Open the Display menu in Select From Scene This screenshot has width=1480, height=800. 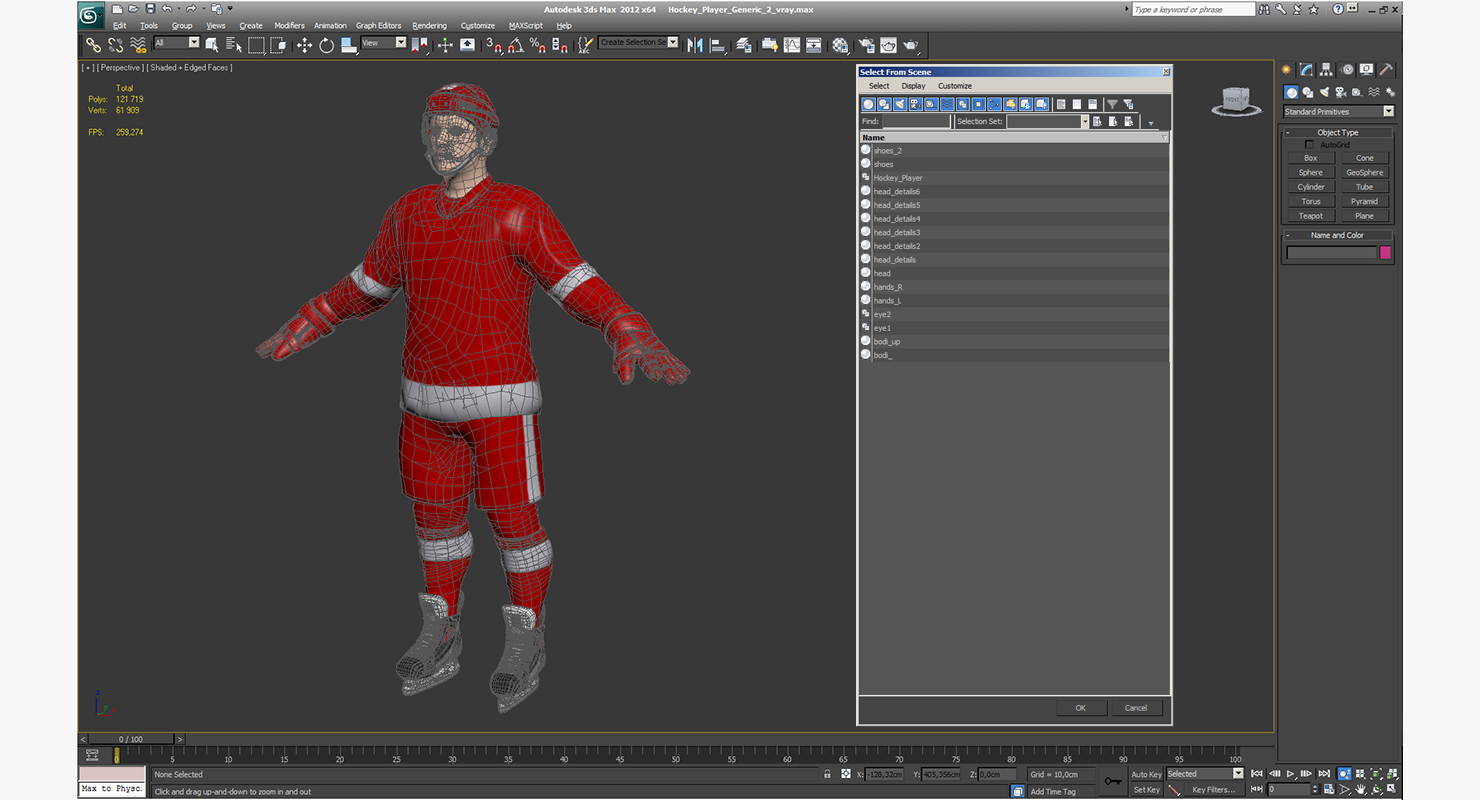pos(913,86)
